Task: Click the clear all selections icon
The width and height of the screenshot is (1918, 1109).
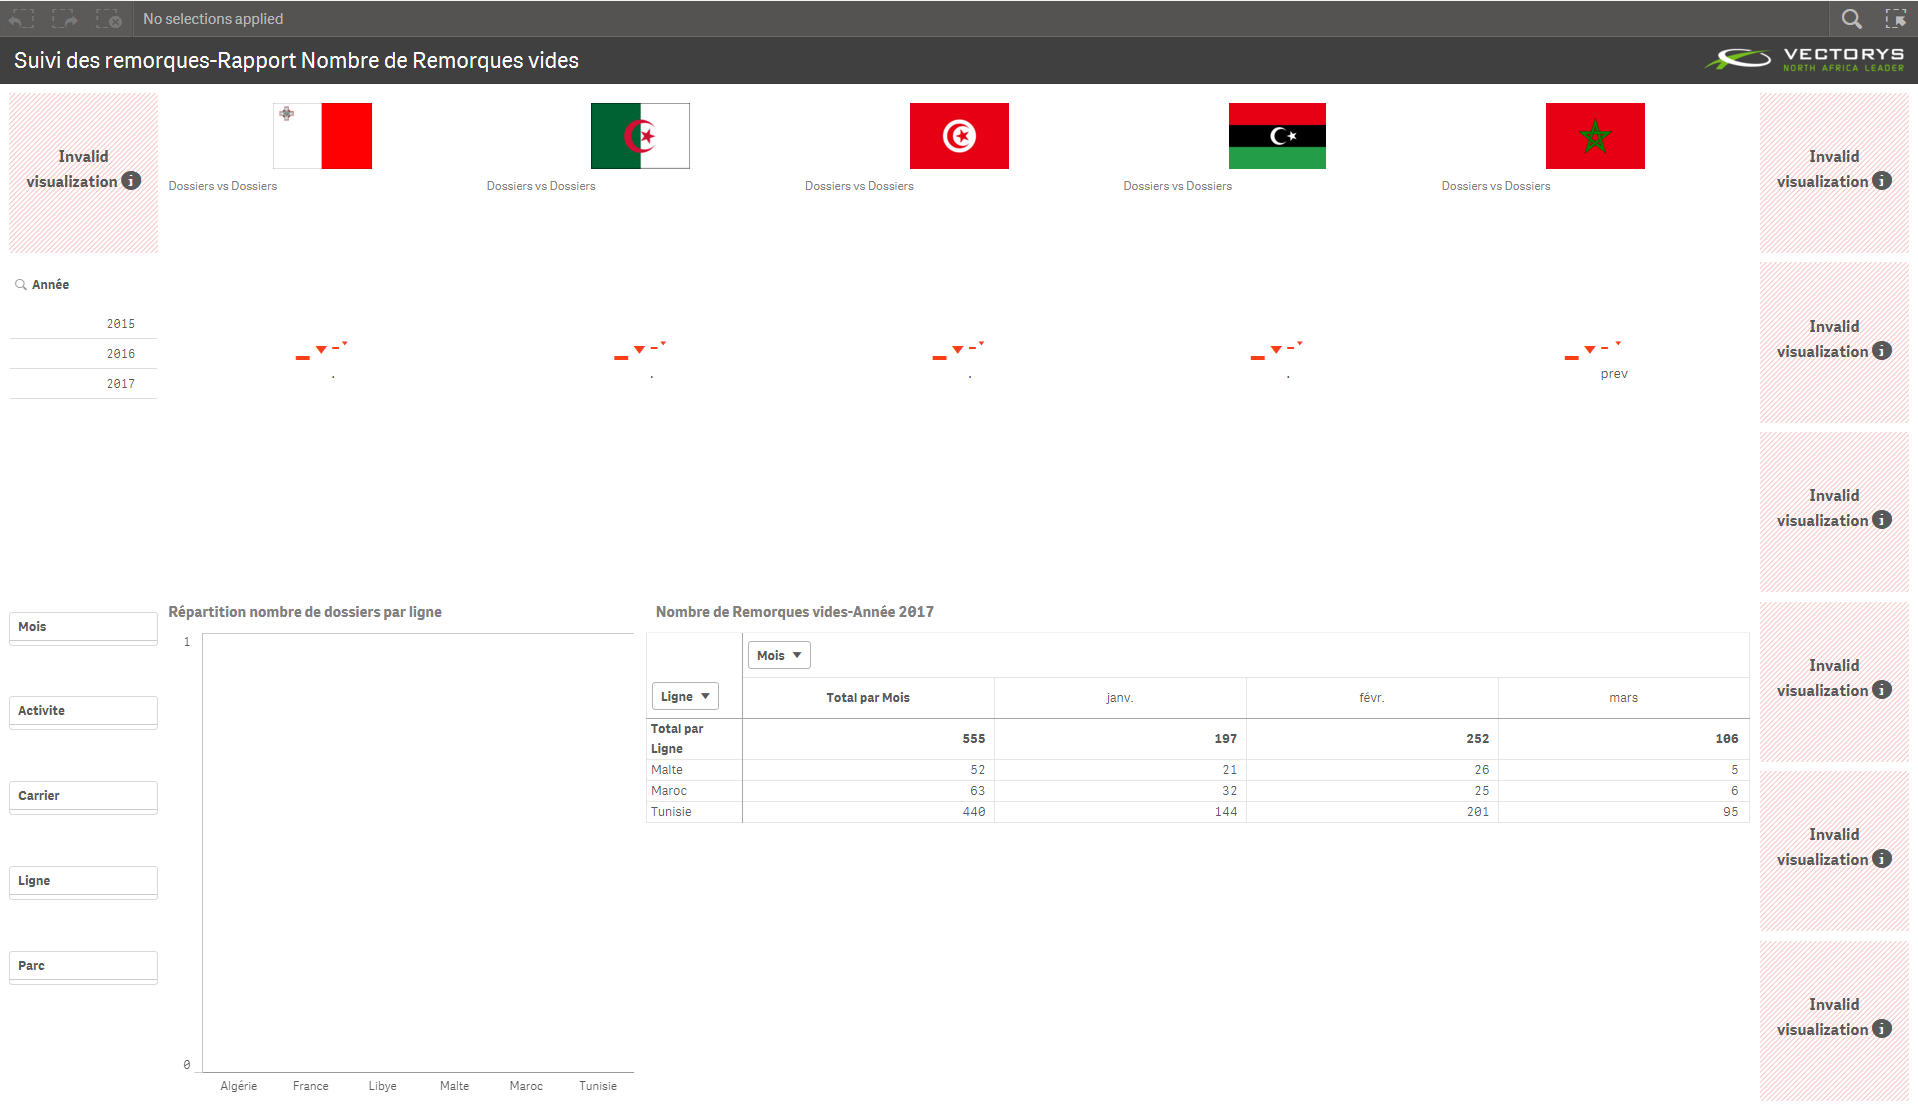Action: point(108,18)
